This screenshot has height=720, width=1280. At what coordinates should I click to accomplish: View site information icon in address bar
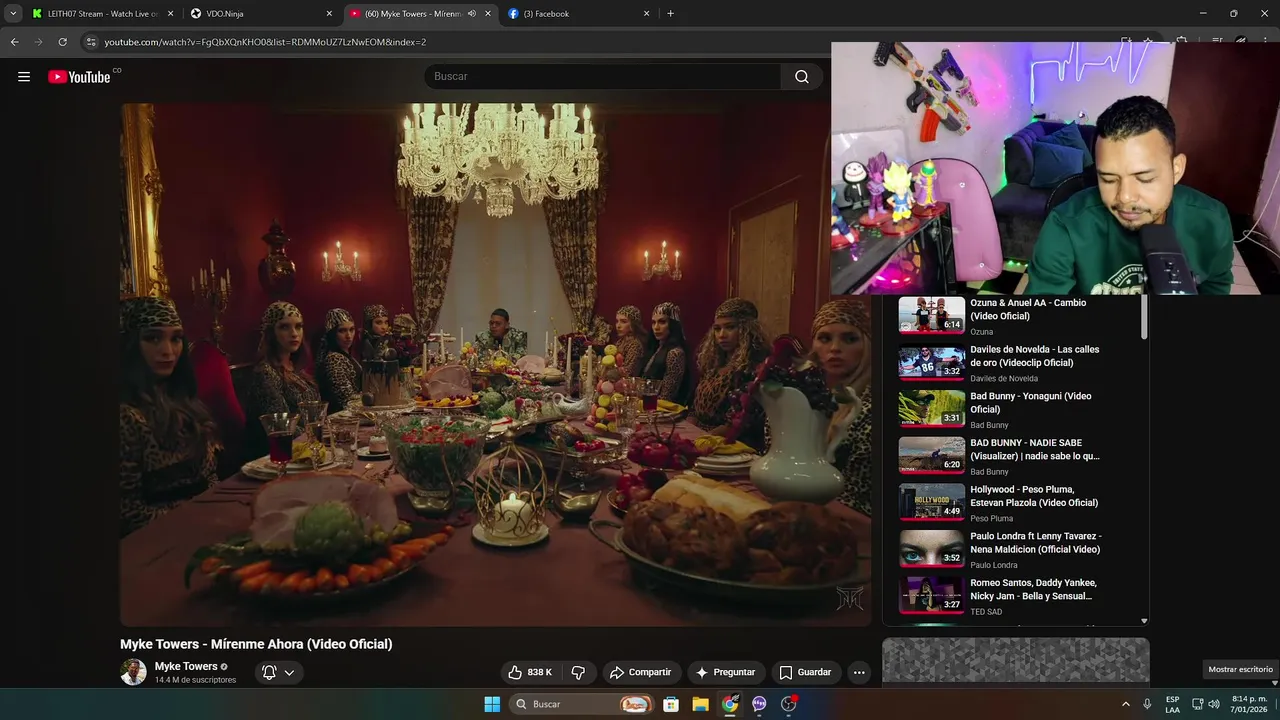92,42
